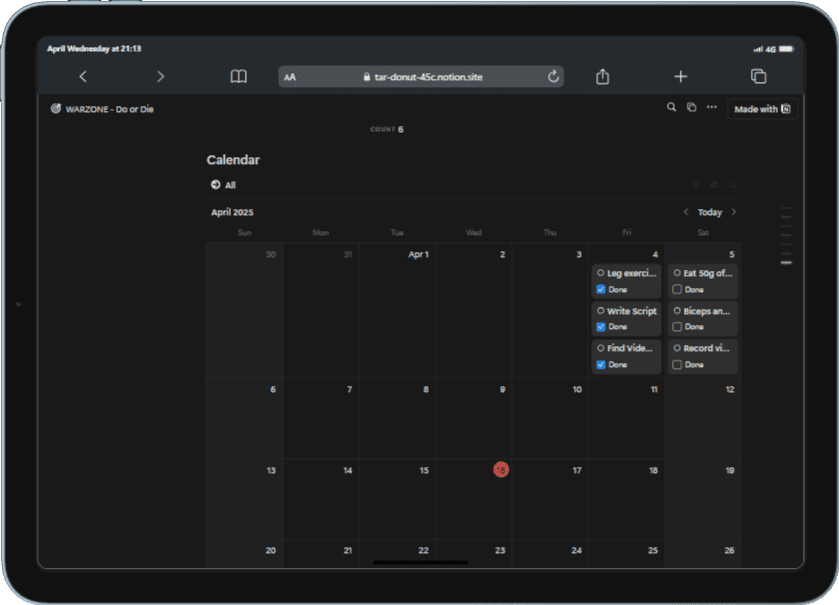
Task: Duplicate the Notion page icon
Action: pyautogui.click(x=691, y=108)
